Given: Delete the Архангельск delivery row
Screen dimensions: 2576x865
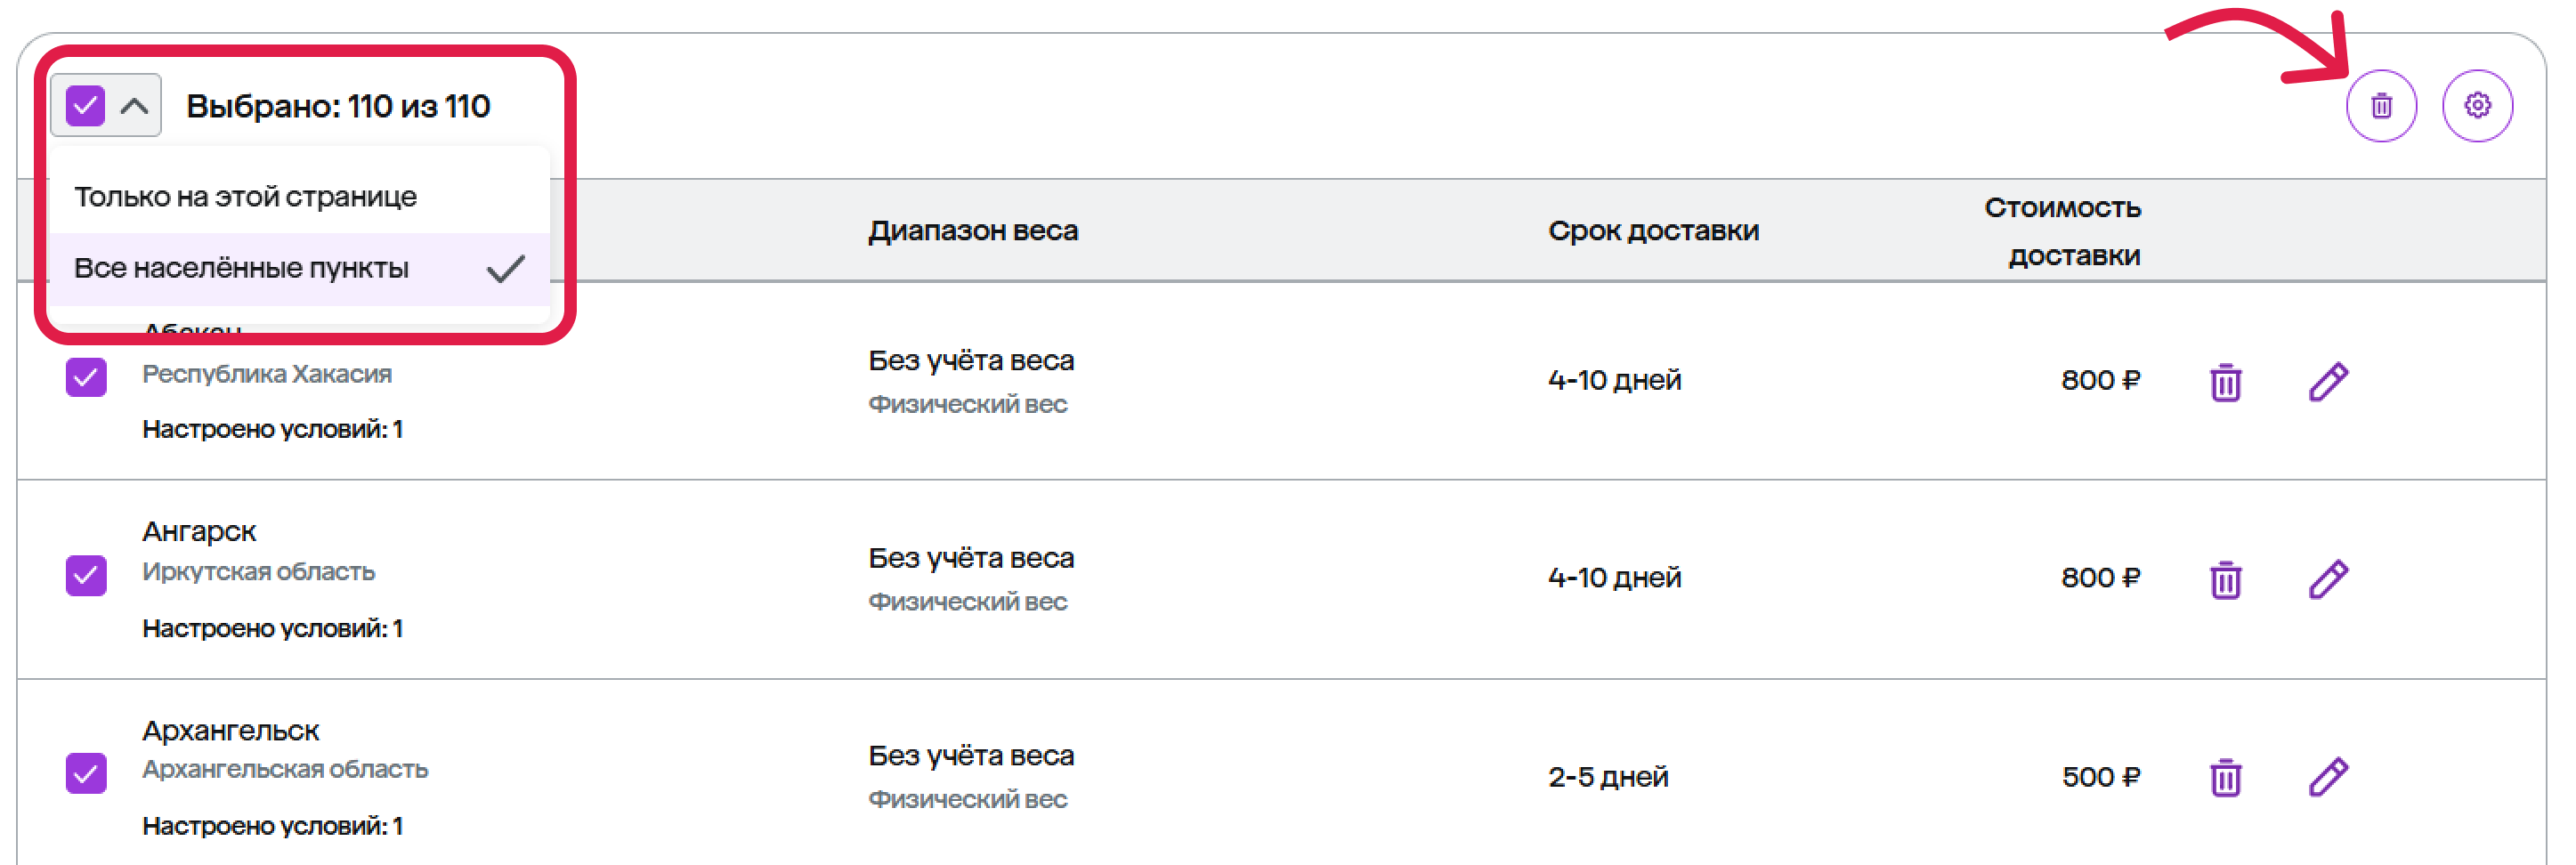Looking at the screenshot, I should (x=2225, y=777).
